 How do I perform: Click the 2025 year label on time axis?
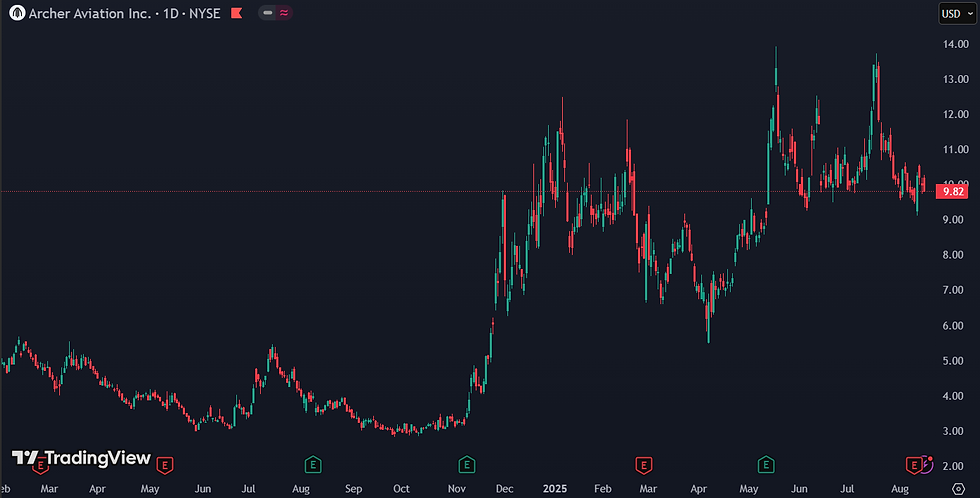pyautogui.click(x=554, y=489)
